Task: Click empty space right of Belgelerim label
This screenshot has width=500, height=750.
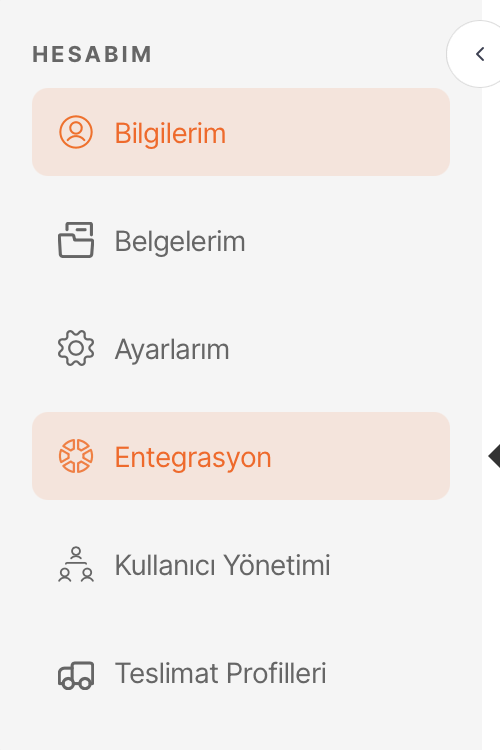Action: (x=349, y=240)
